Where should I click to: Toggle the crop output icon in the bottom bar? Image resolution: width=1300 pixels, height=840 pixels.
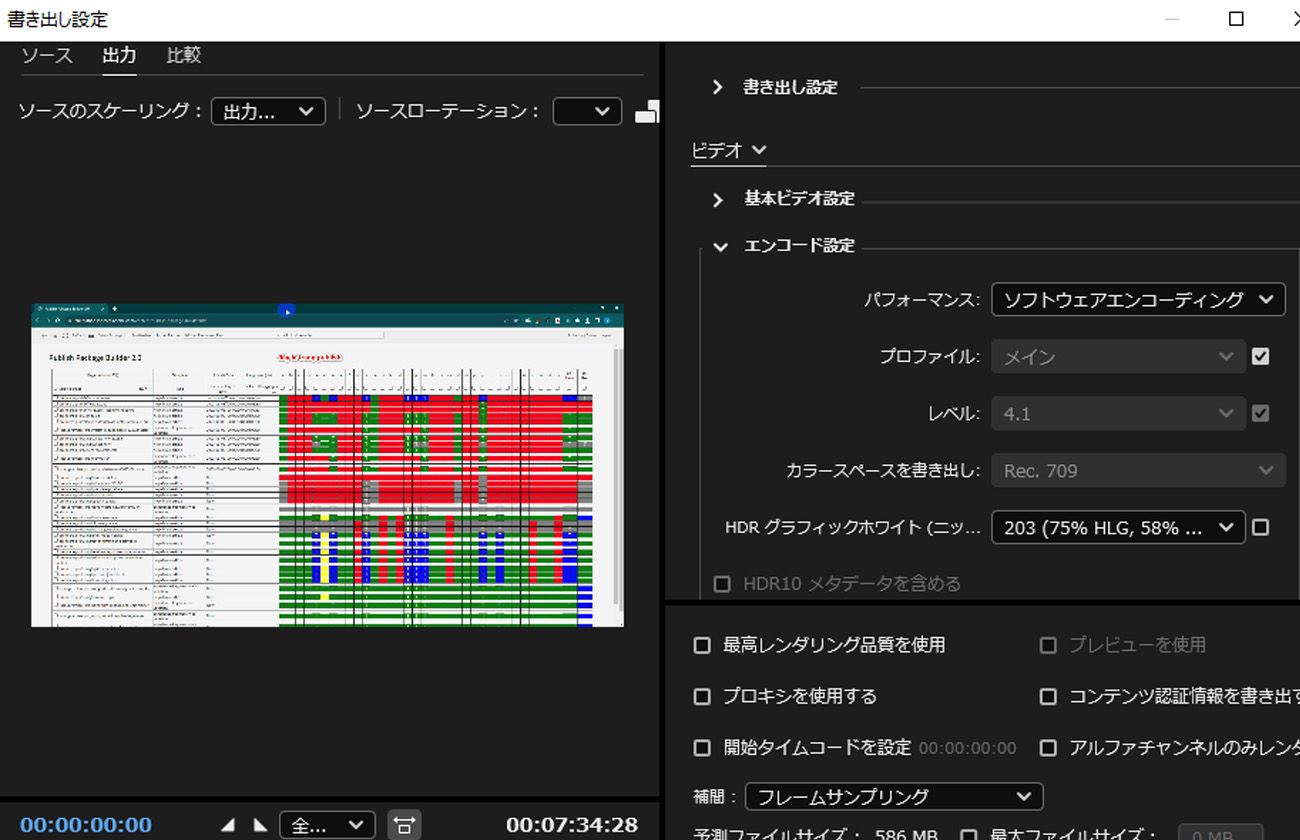point(404,824)
